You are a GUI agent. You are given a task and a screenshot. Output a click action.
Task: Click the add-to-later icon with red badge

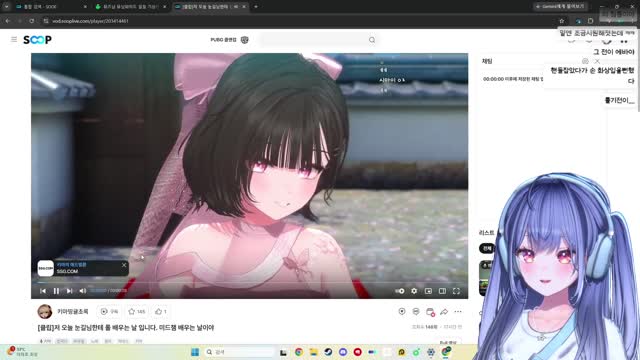[430, 312]
